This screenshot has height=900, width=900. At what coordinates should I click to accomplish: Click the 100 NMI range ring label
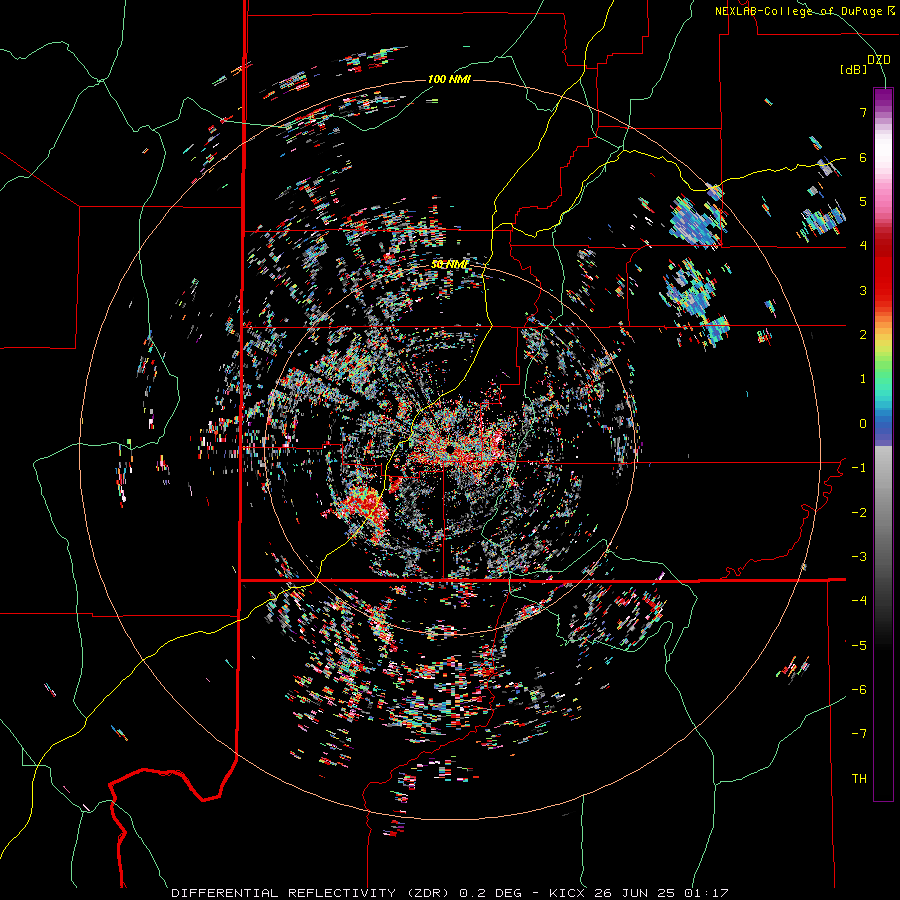pyautogui.click(x=449, y=79)
